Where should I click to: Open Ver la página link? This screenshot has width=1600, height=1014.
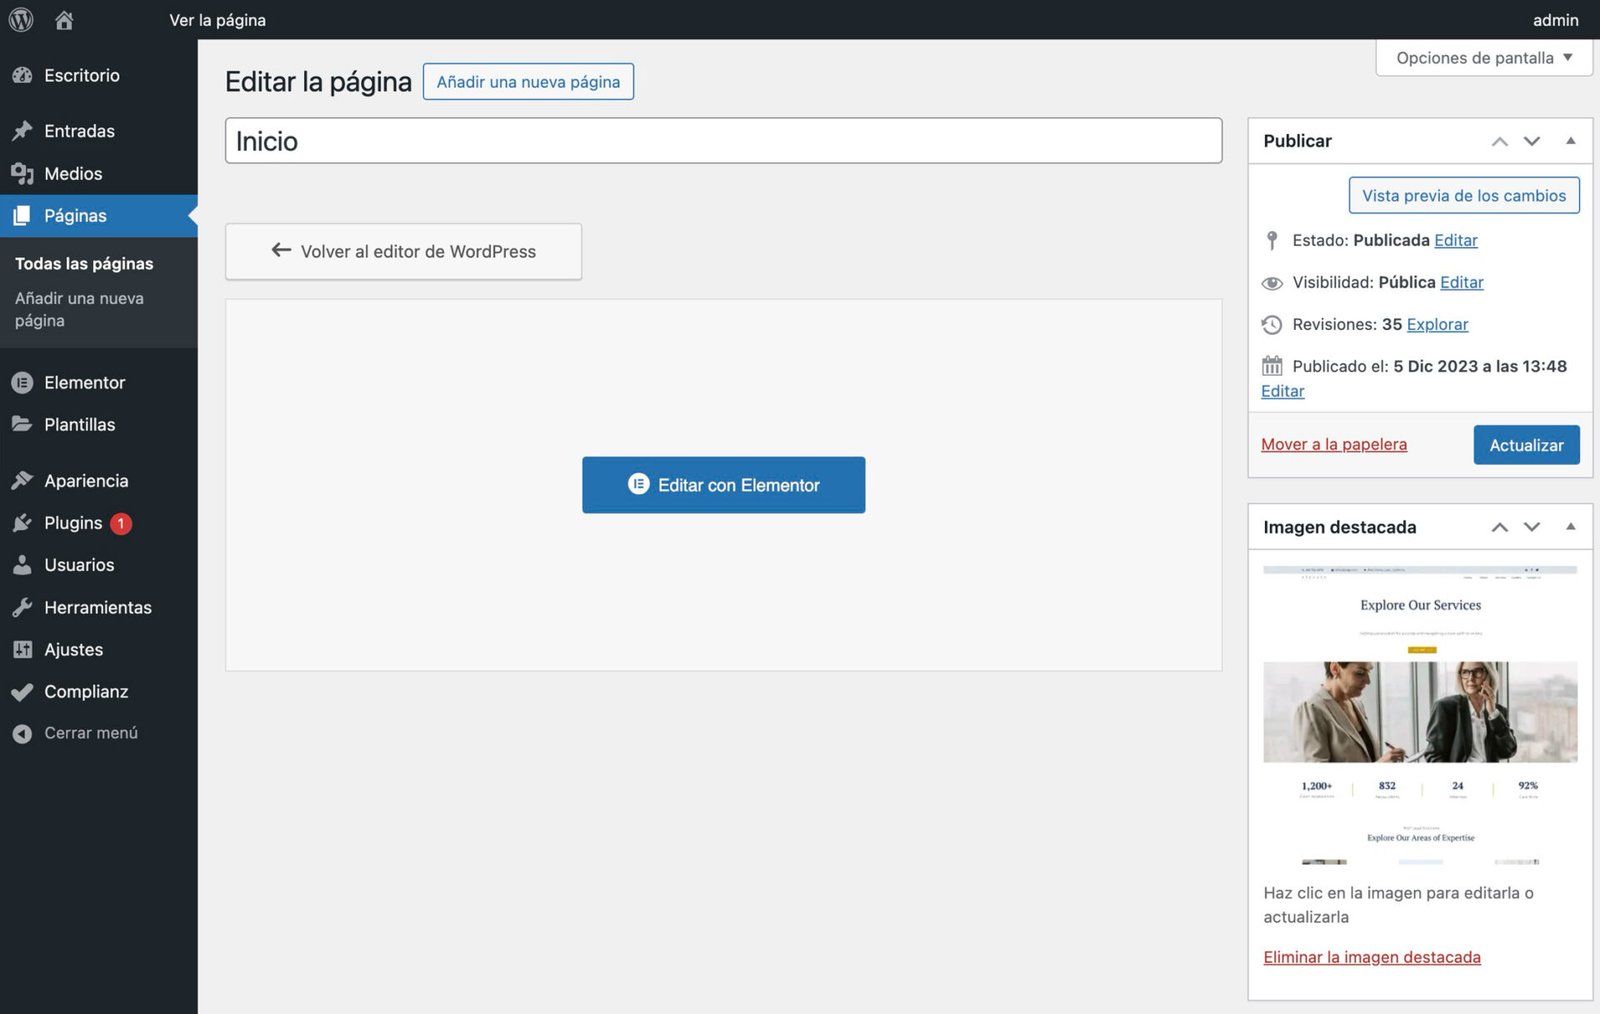[x=217, y=20]
